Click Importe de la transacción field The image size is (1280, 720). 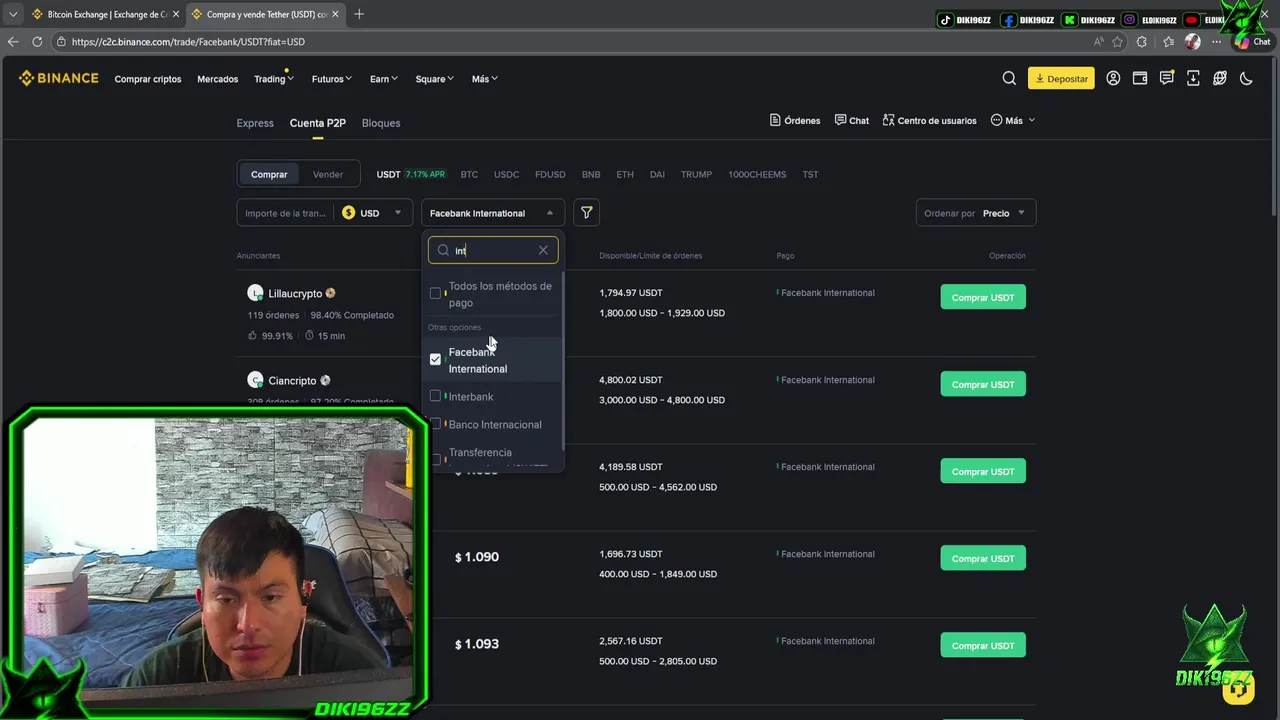[x=287, y=213]
